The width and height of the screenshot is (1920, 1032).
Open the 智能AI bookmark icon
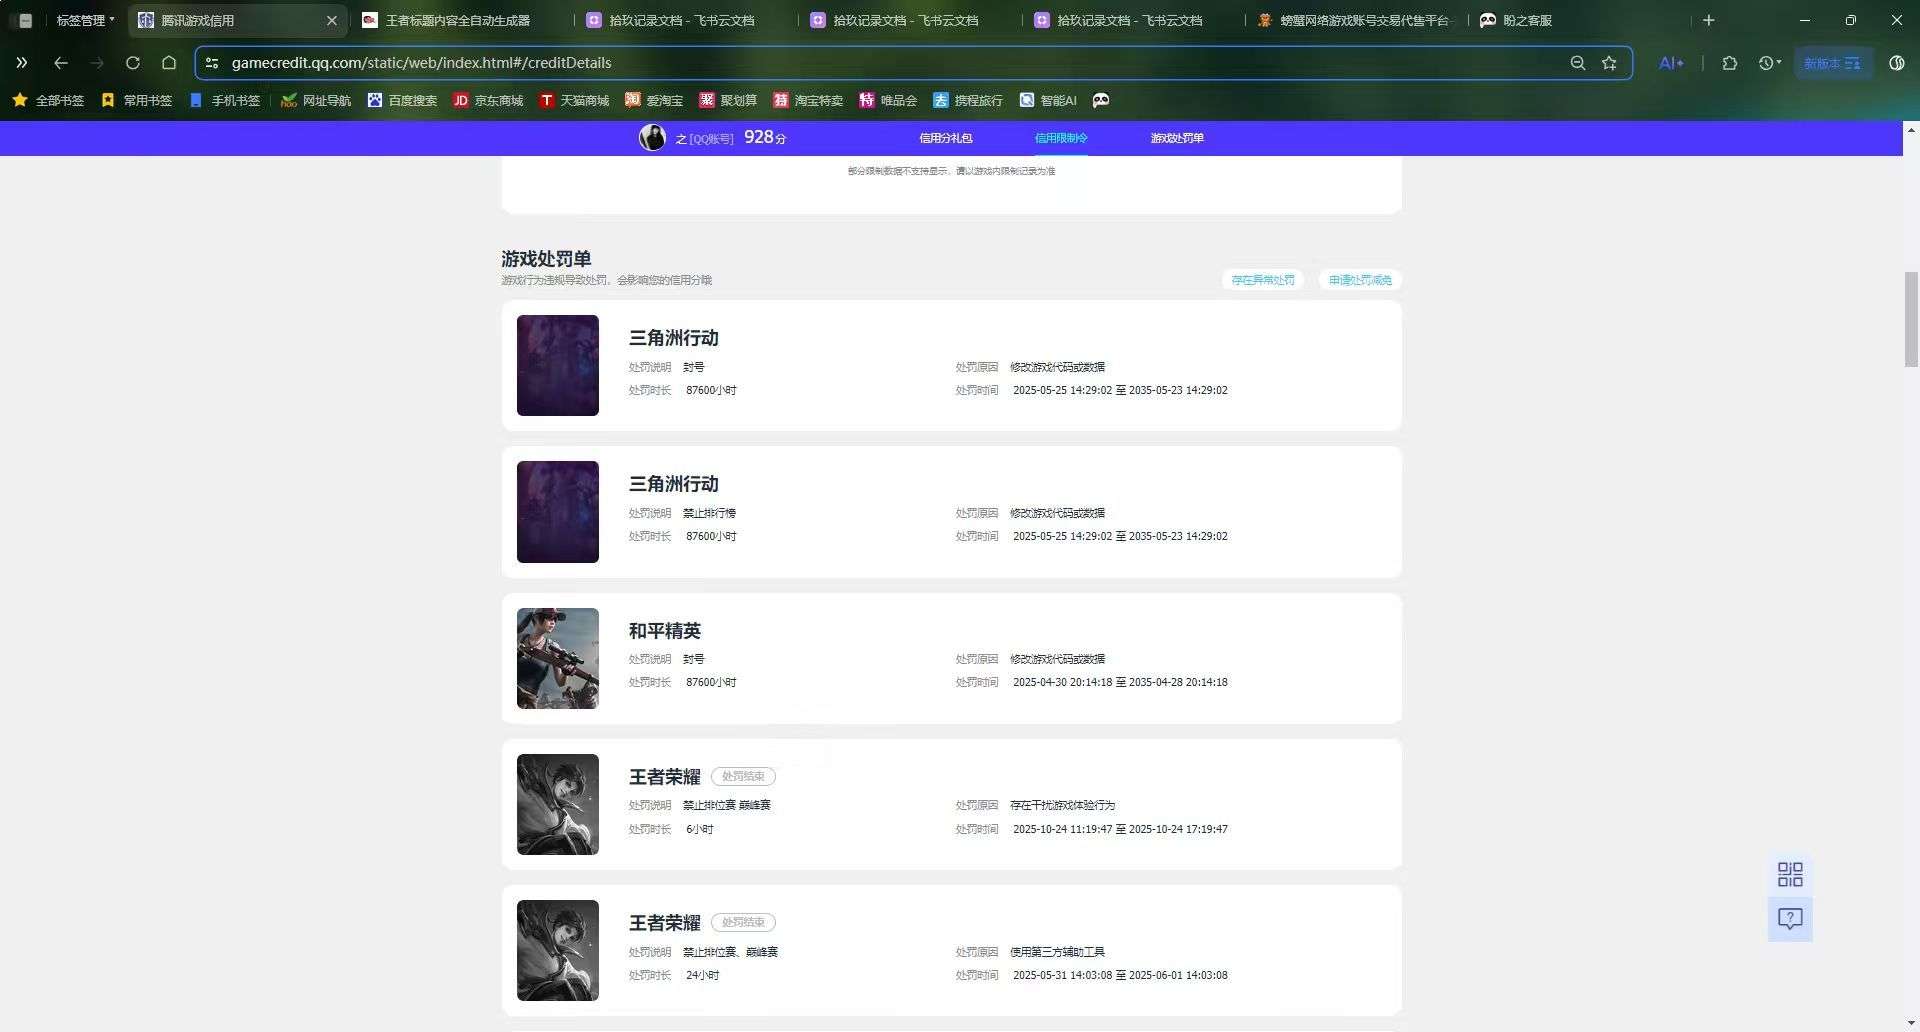[x=1027, y=100]
